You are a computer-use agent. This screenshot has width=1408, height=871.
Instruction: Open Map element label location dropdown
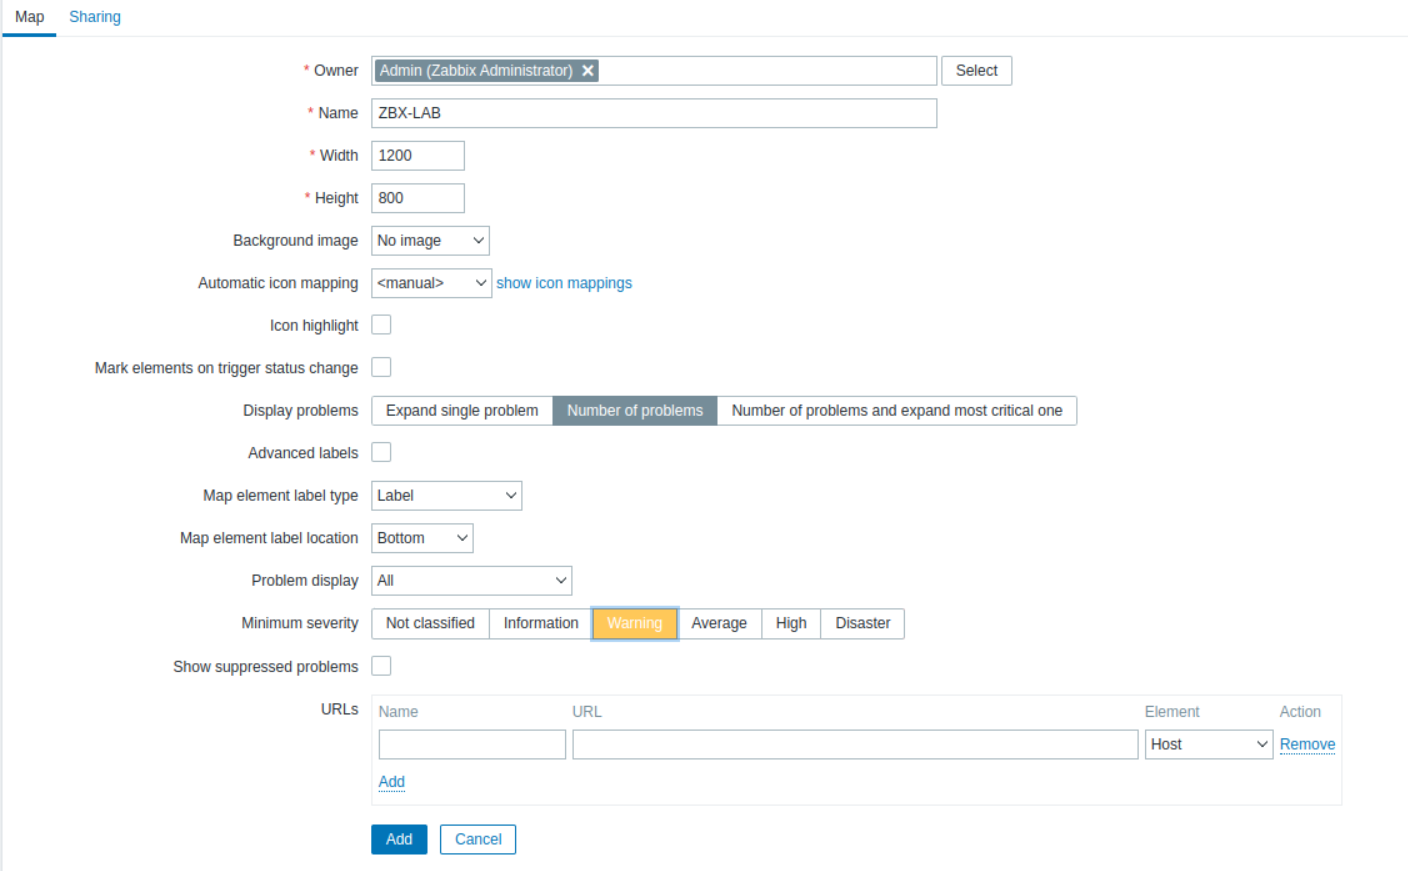click(x=422, y=538)
